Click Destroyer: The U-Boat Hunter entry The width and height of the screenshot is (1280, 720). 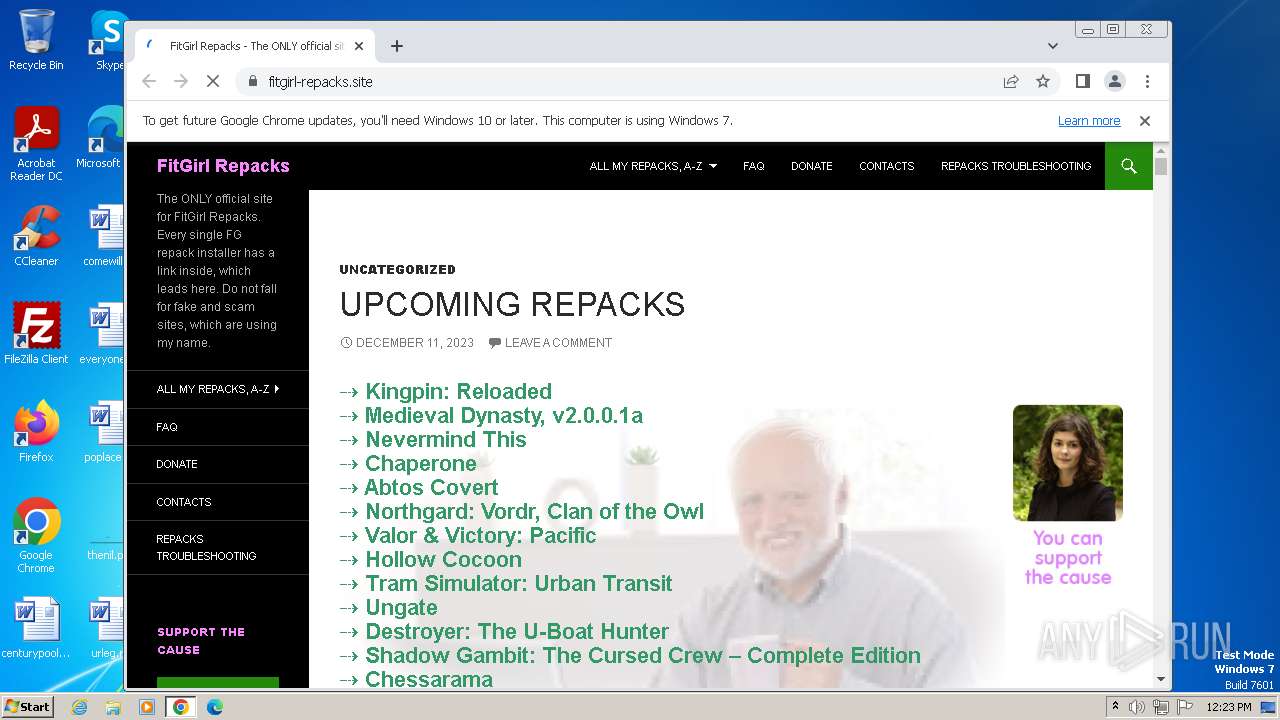click(x=517, y=631)
